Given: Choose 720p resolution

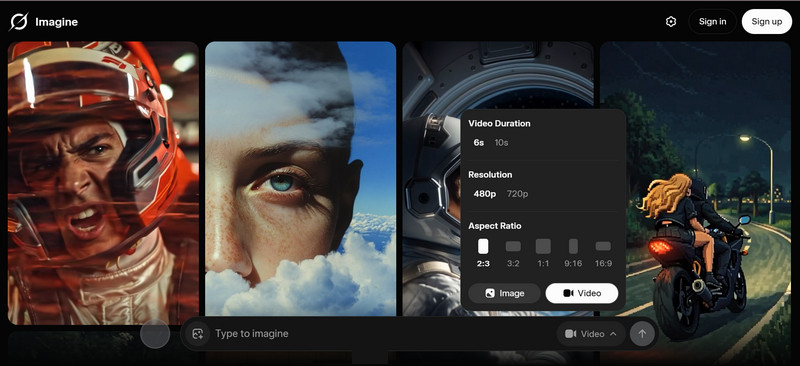Looking at the screenshot, I should pos(517,193).
